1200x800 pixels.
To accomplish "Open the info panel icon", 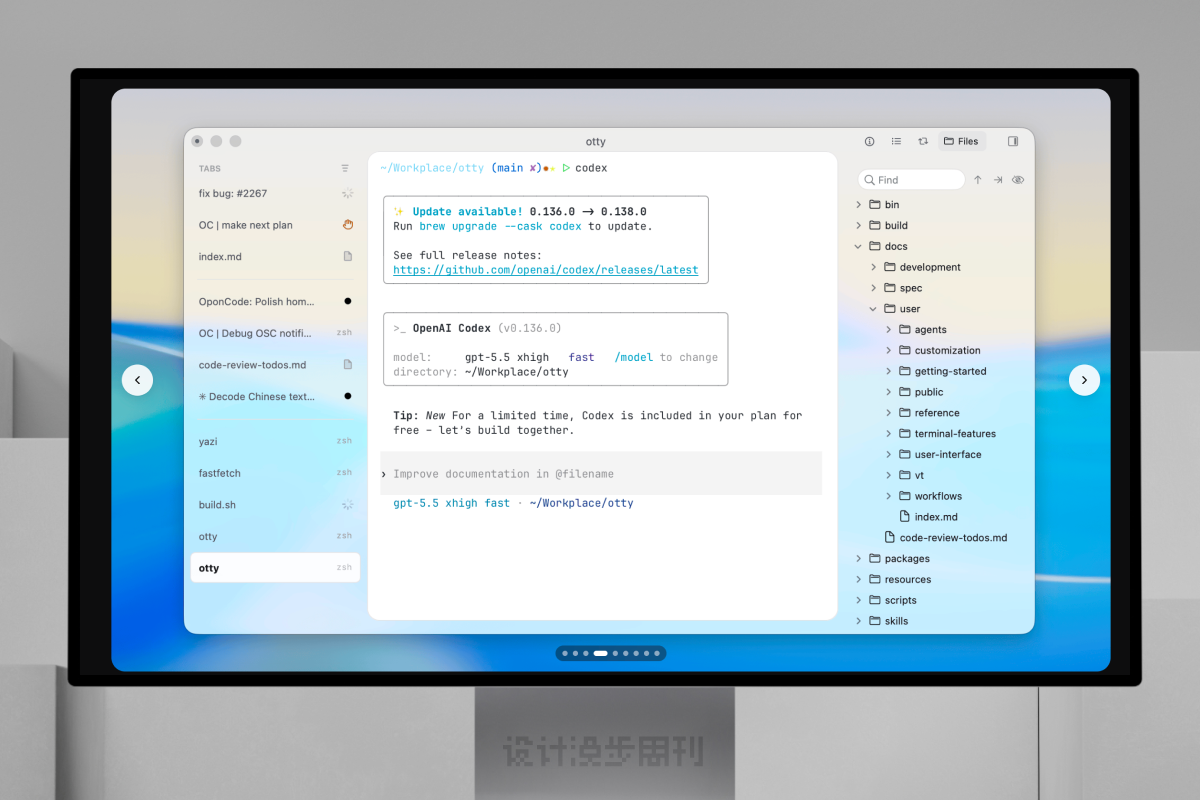I will coord(869,141).
